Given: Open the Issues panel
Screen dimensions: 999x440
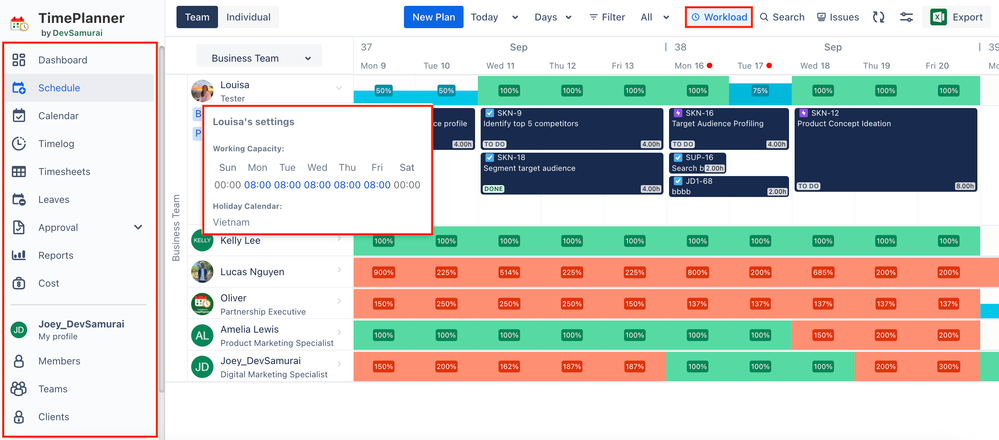Looking at the screenshot, I should coord(838,17).
